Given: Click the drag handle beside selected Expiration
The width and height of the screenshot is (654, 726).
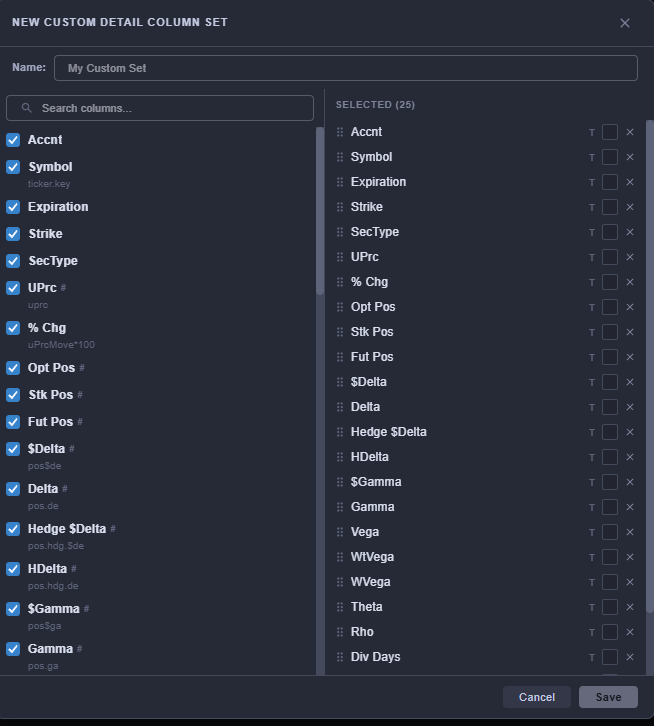Looking at the screenshot, I should (x=340, y=182).
